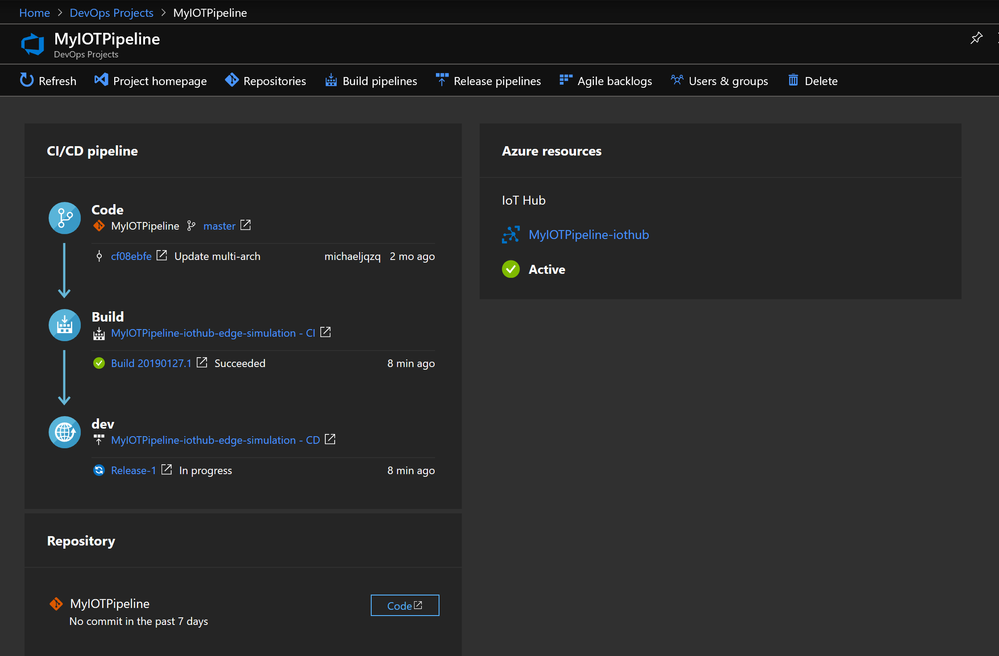Click the build pipeline icon before the CI link
The height and width of the screenshot is (656, 999).
tap(99, 333)
